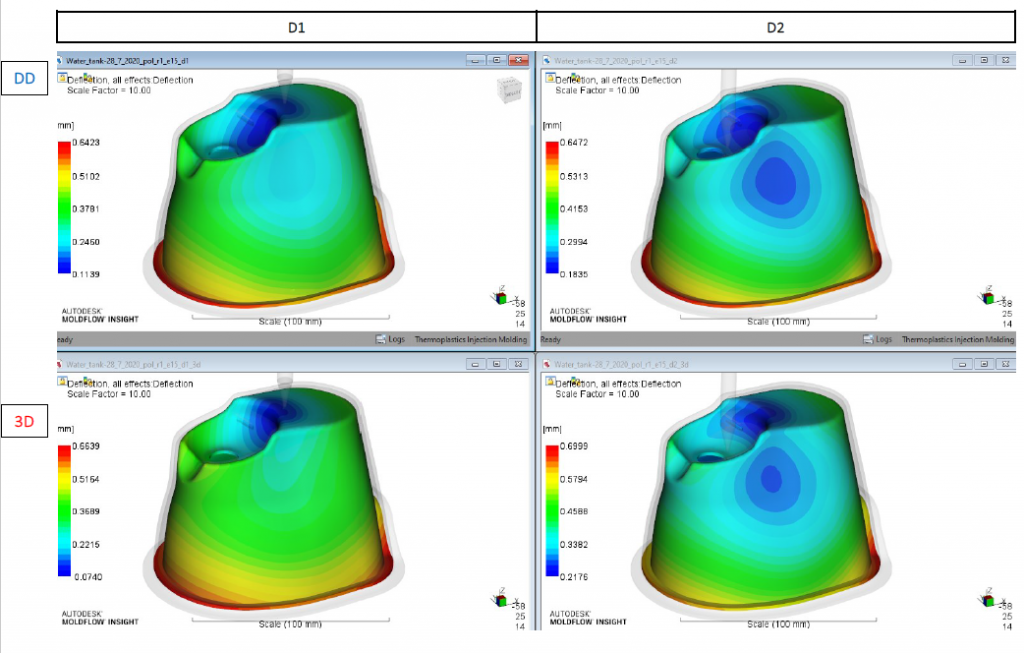Click the XYZ axis triad in the D1 DD window
Image resolution: width=1024 pixels, height=653 pixels.
(499, 297)
